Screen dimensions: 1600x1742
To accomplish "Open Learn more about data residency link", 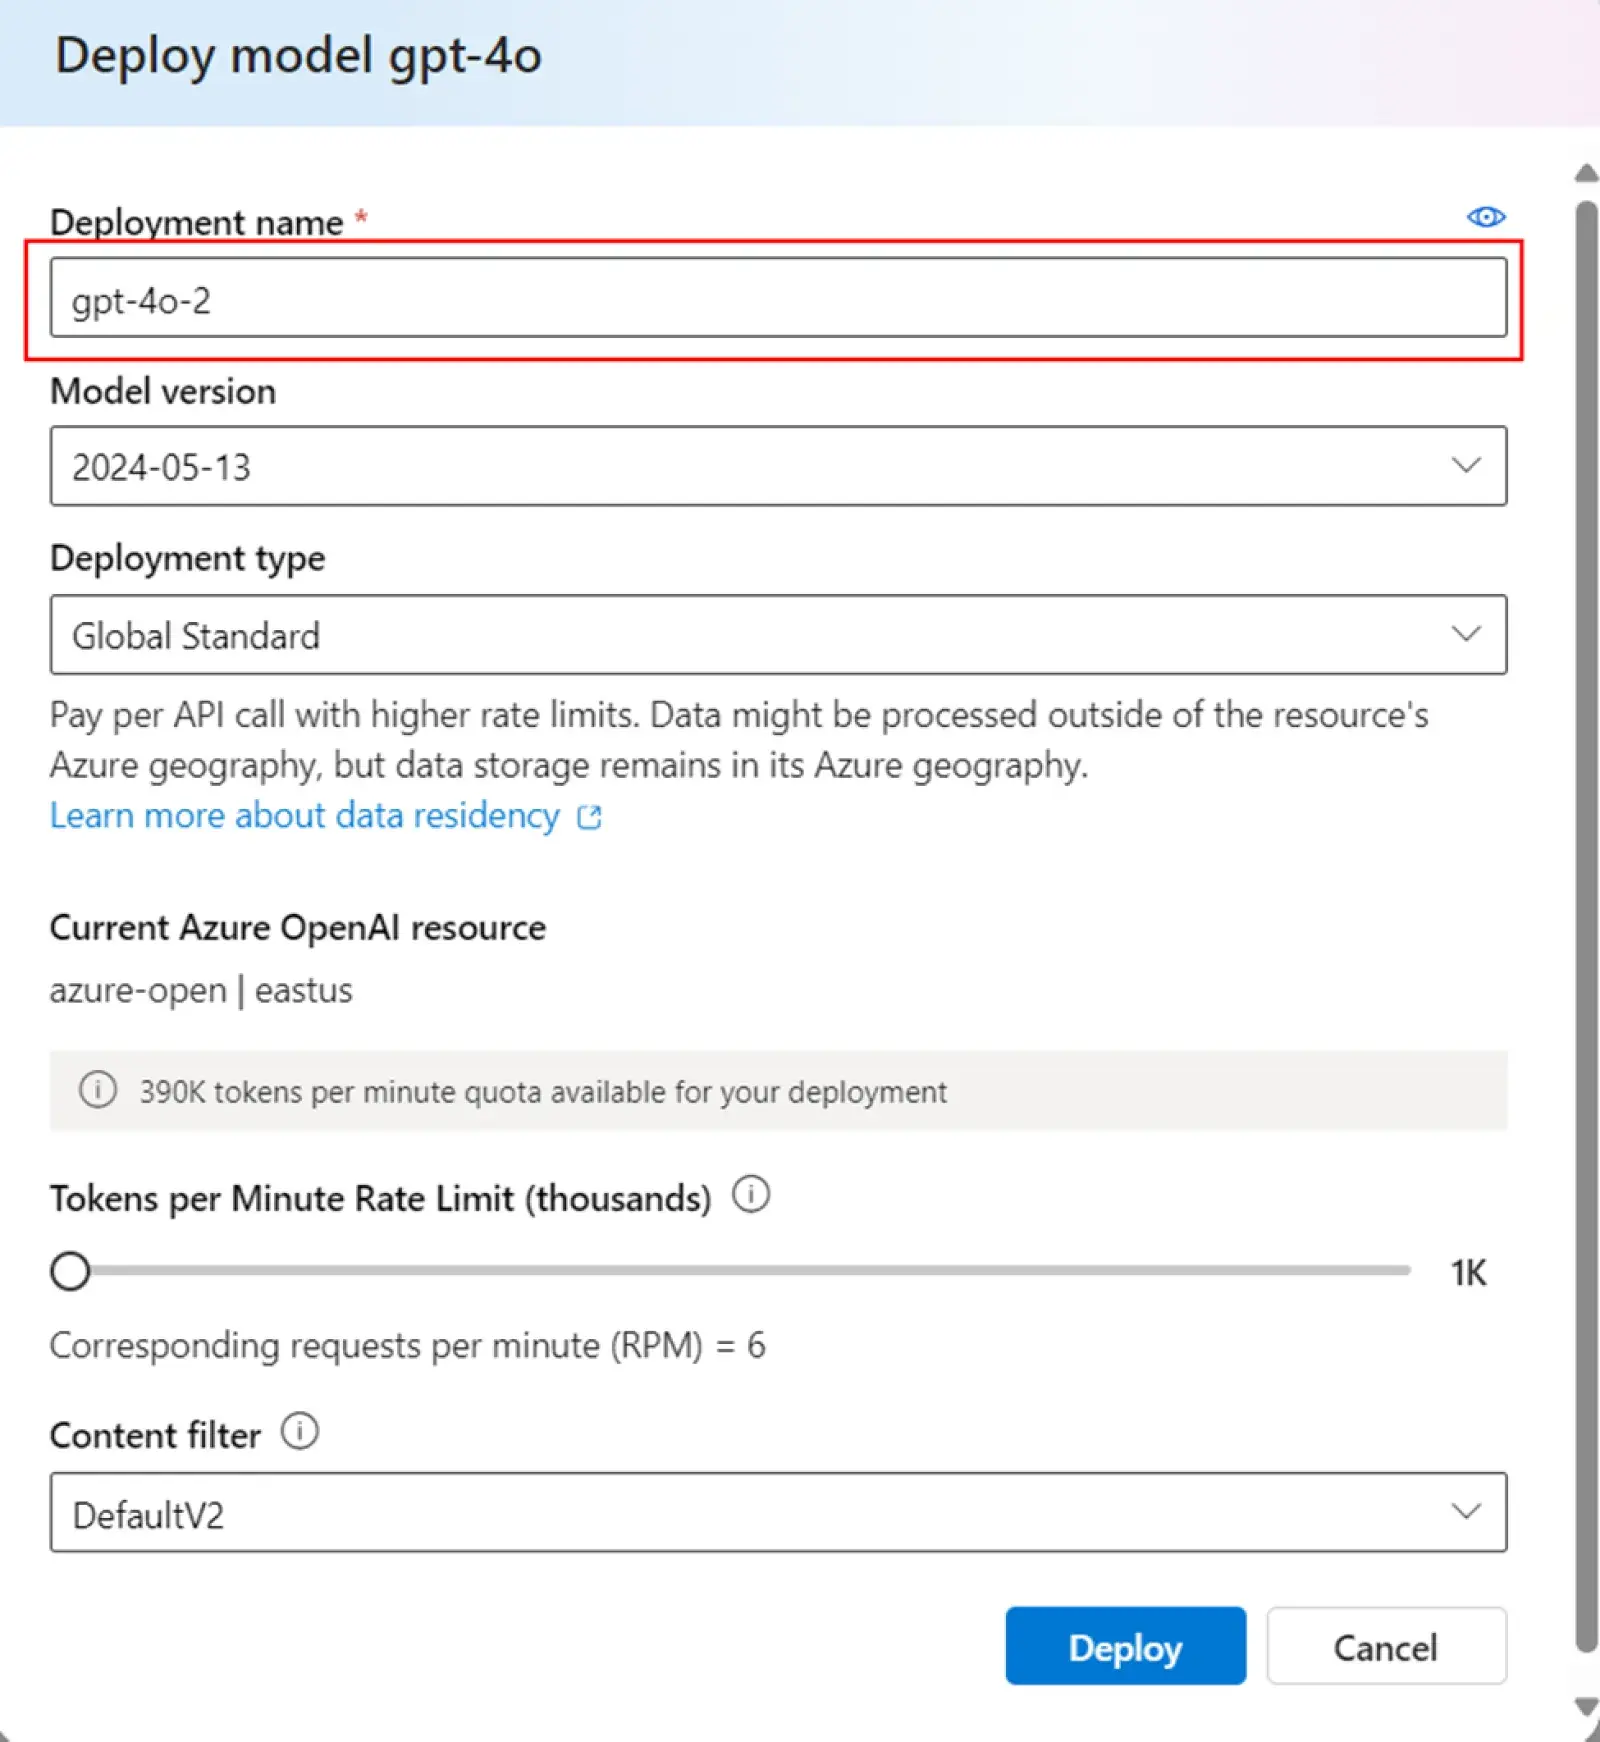I will [x=326, y=816].
